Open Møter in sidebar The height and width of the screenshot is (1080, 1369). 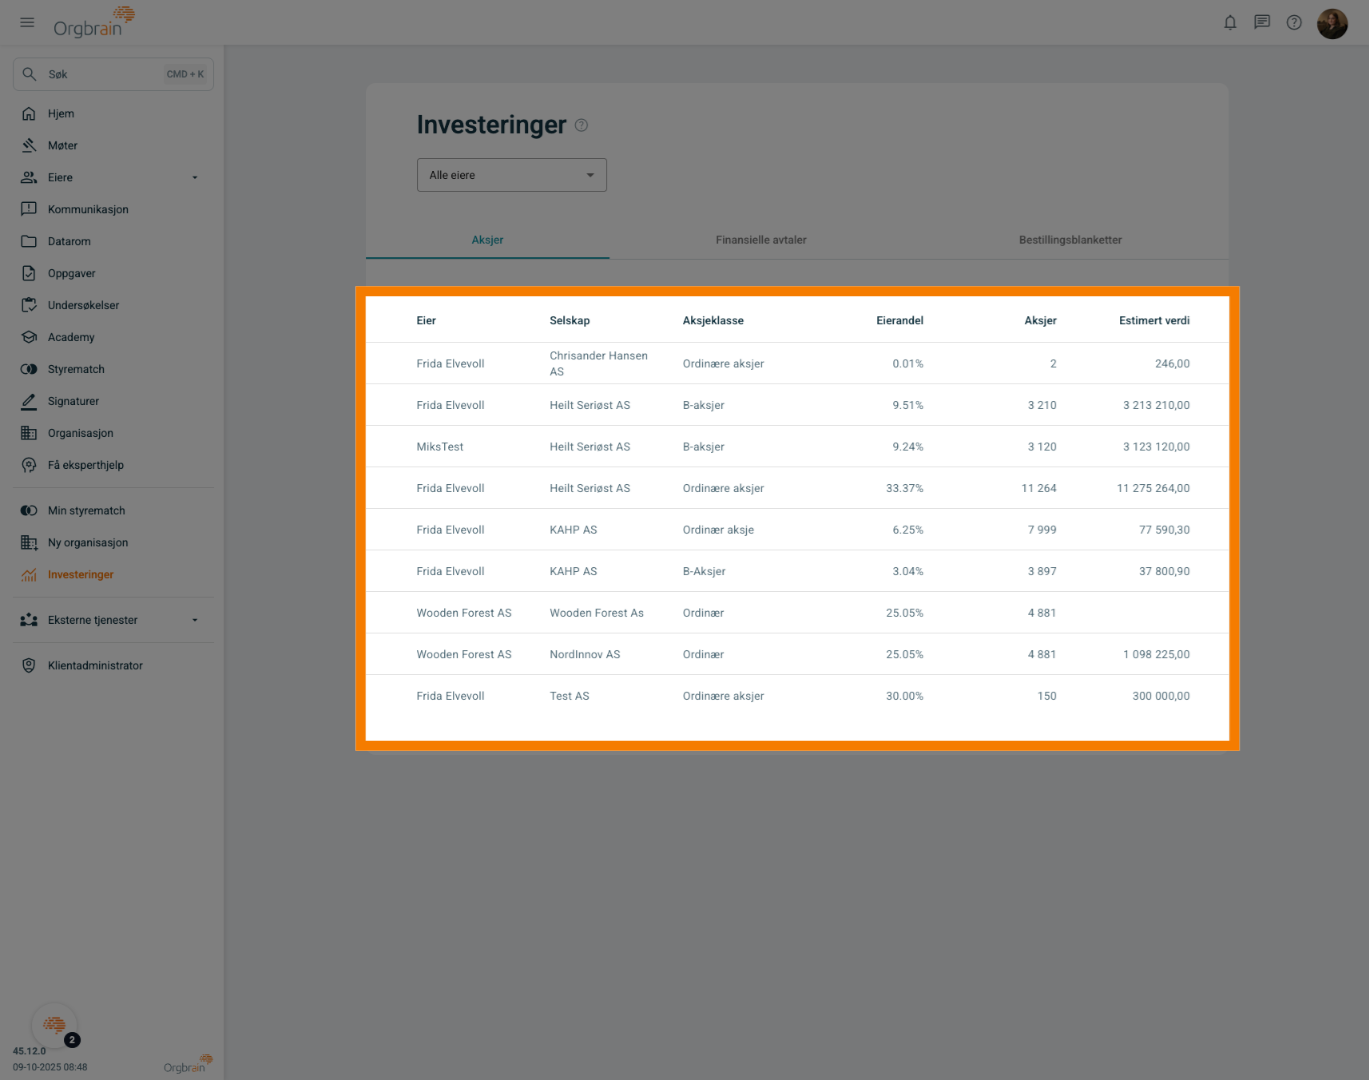point(62,146)
